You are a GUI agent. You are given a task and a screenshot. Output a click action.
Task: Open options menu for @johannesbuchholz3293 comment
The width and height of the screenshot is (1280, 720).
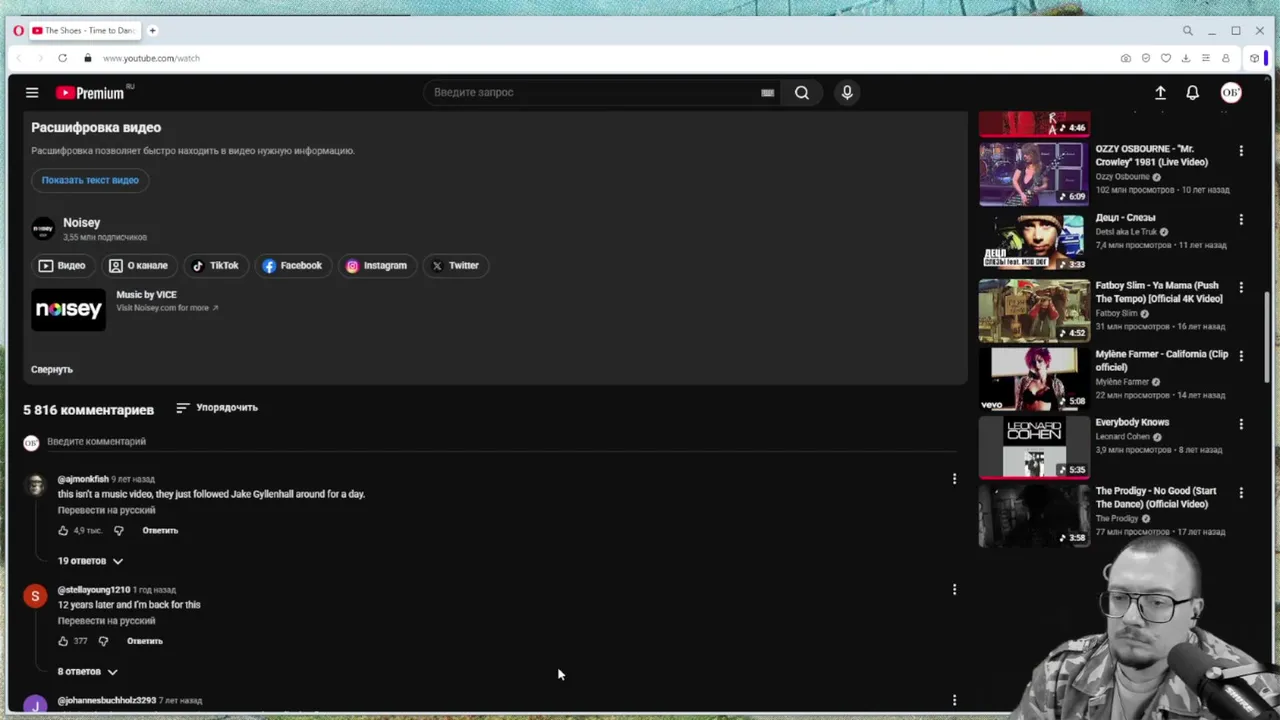(x=954, y=701)
